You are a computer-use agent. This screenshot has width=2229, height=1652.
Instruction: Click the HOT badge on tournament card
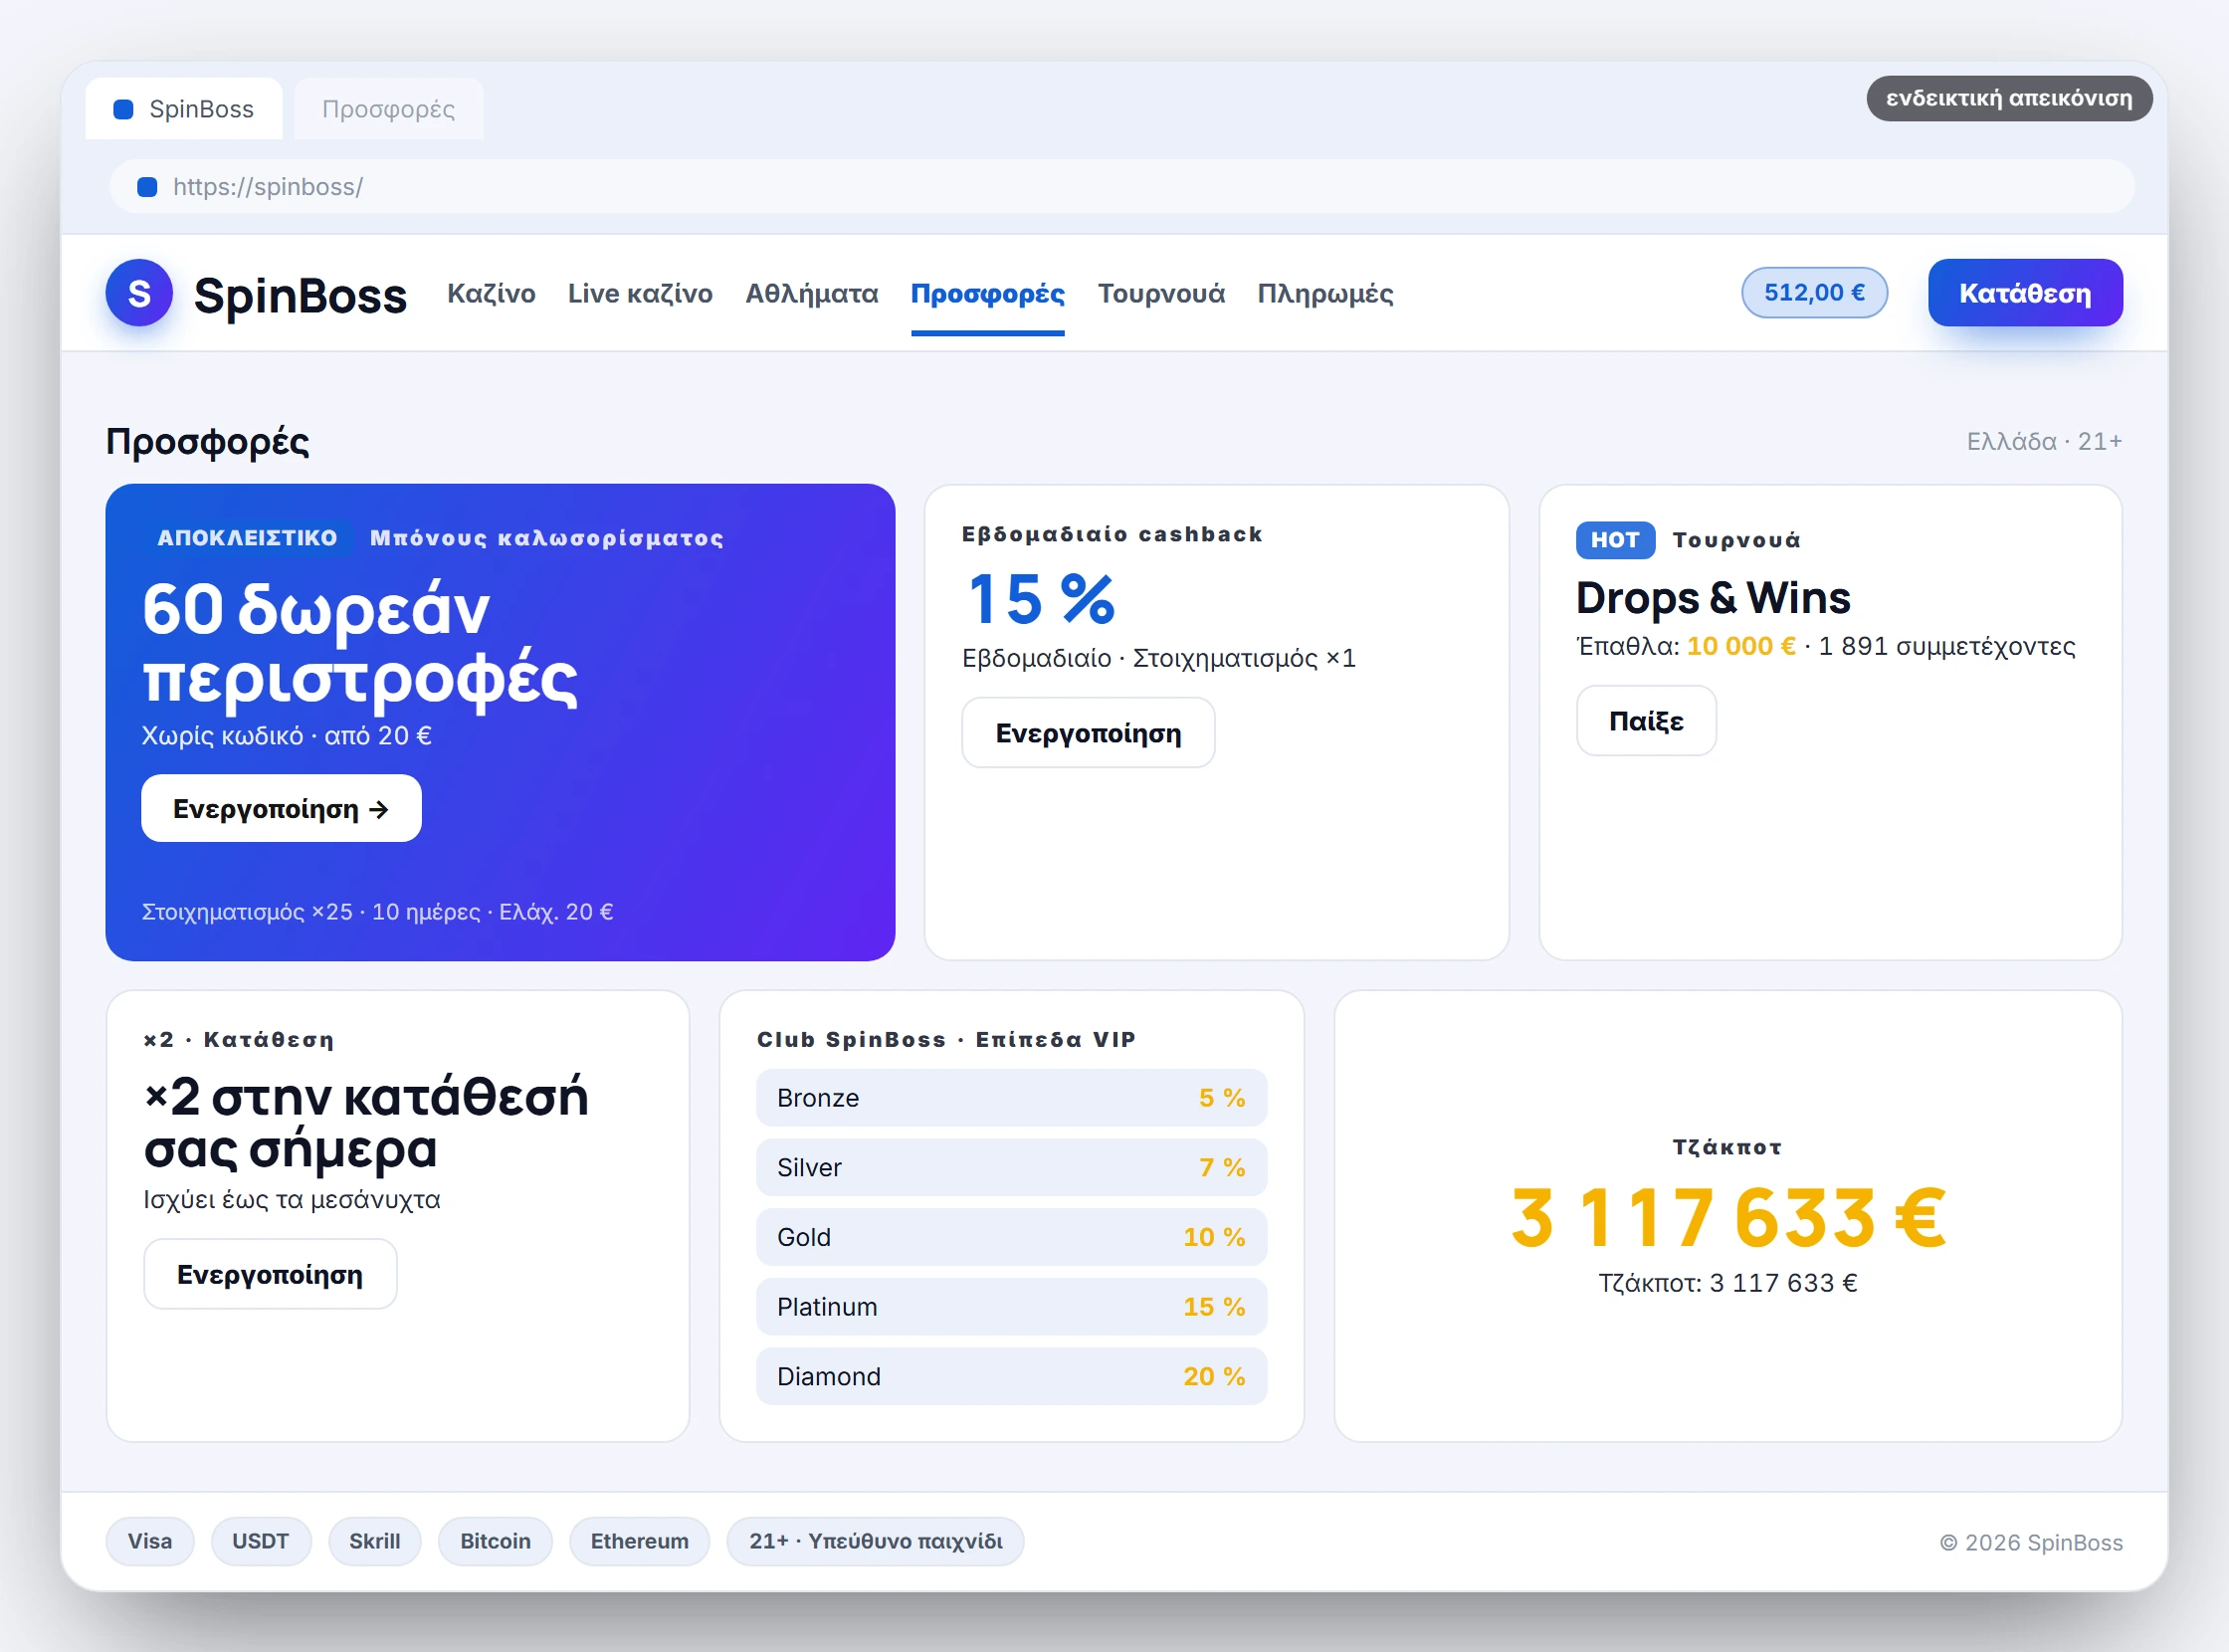[x=1615, y=540]
